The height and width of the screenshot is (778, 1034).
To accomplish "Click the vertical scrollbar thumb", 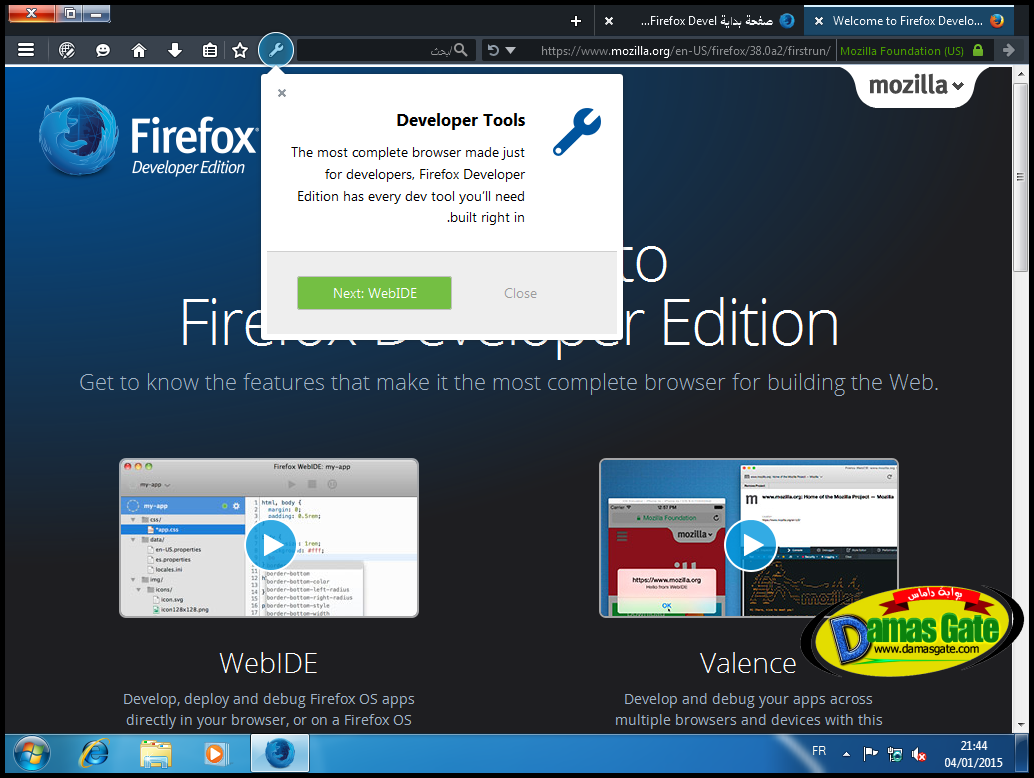I will click(1020, 177).
